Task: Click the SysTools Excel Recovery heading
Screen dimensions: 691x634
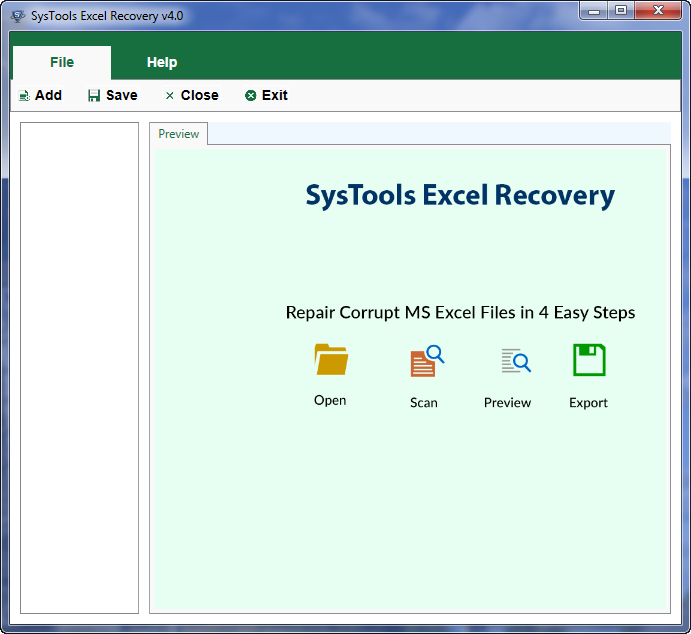Action: 460,195
